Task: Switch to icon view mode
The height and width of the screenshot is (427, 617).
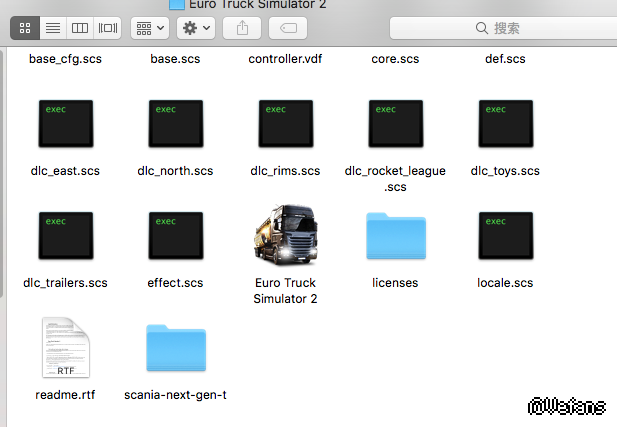Action: coord(25,28)
